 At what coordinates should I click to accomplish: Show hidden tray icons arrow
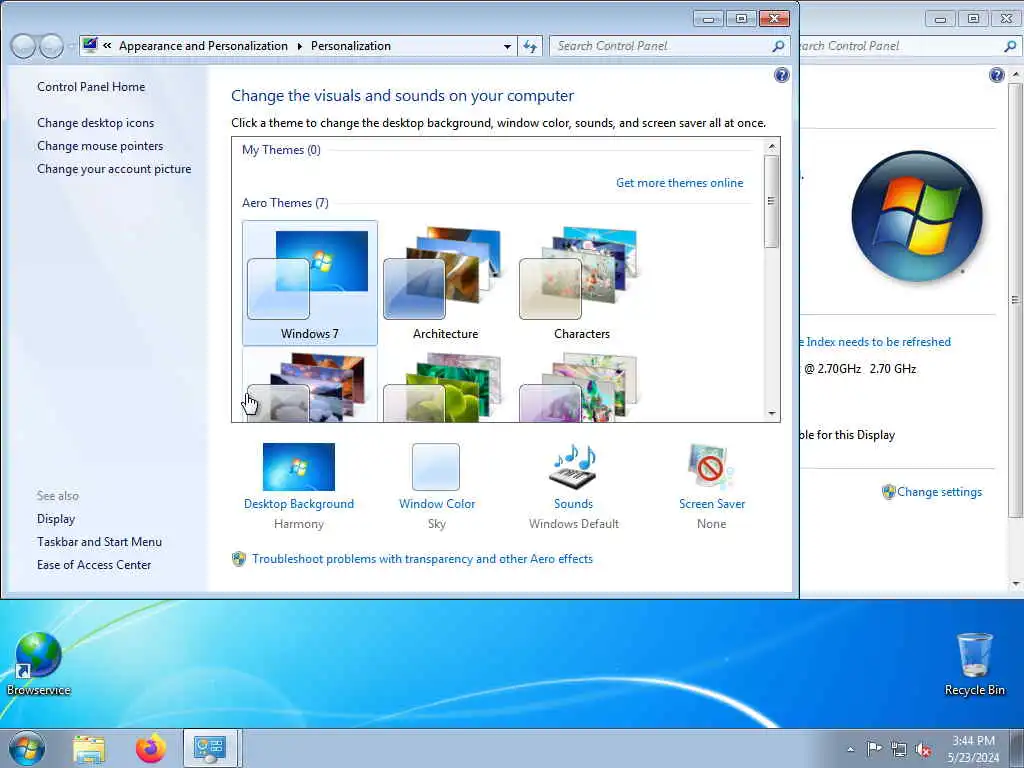(850, 750)
